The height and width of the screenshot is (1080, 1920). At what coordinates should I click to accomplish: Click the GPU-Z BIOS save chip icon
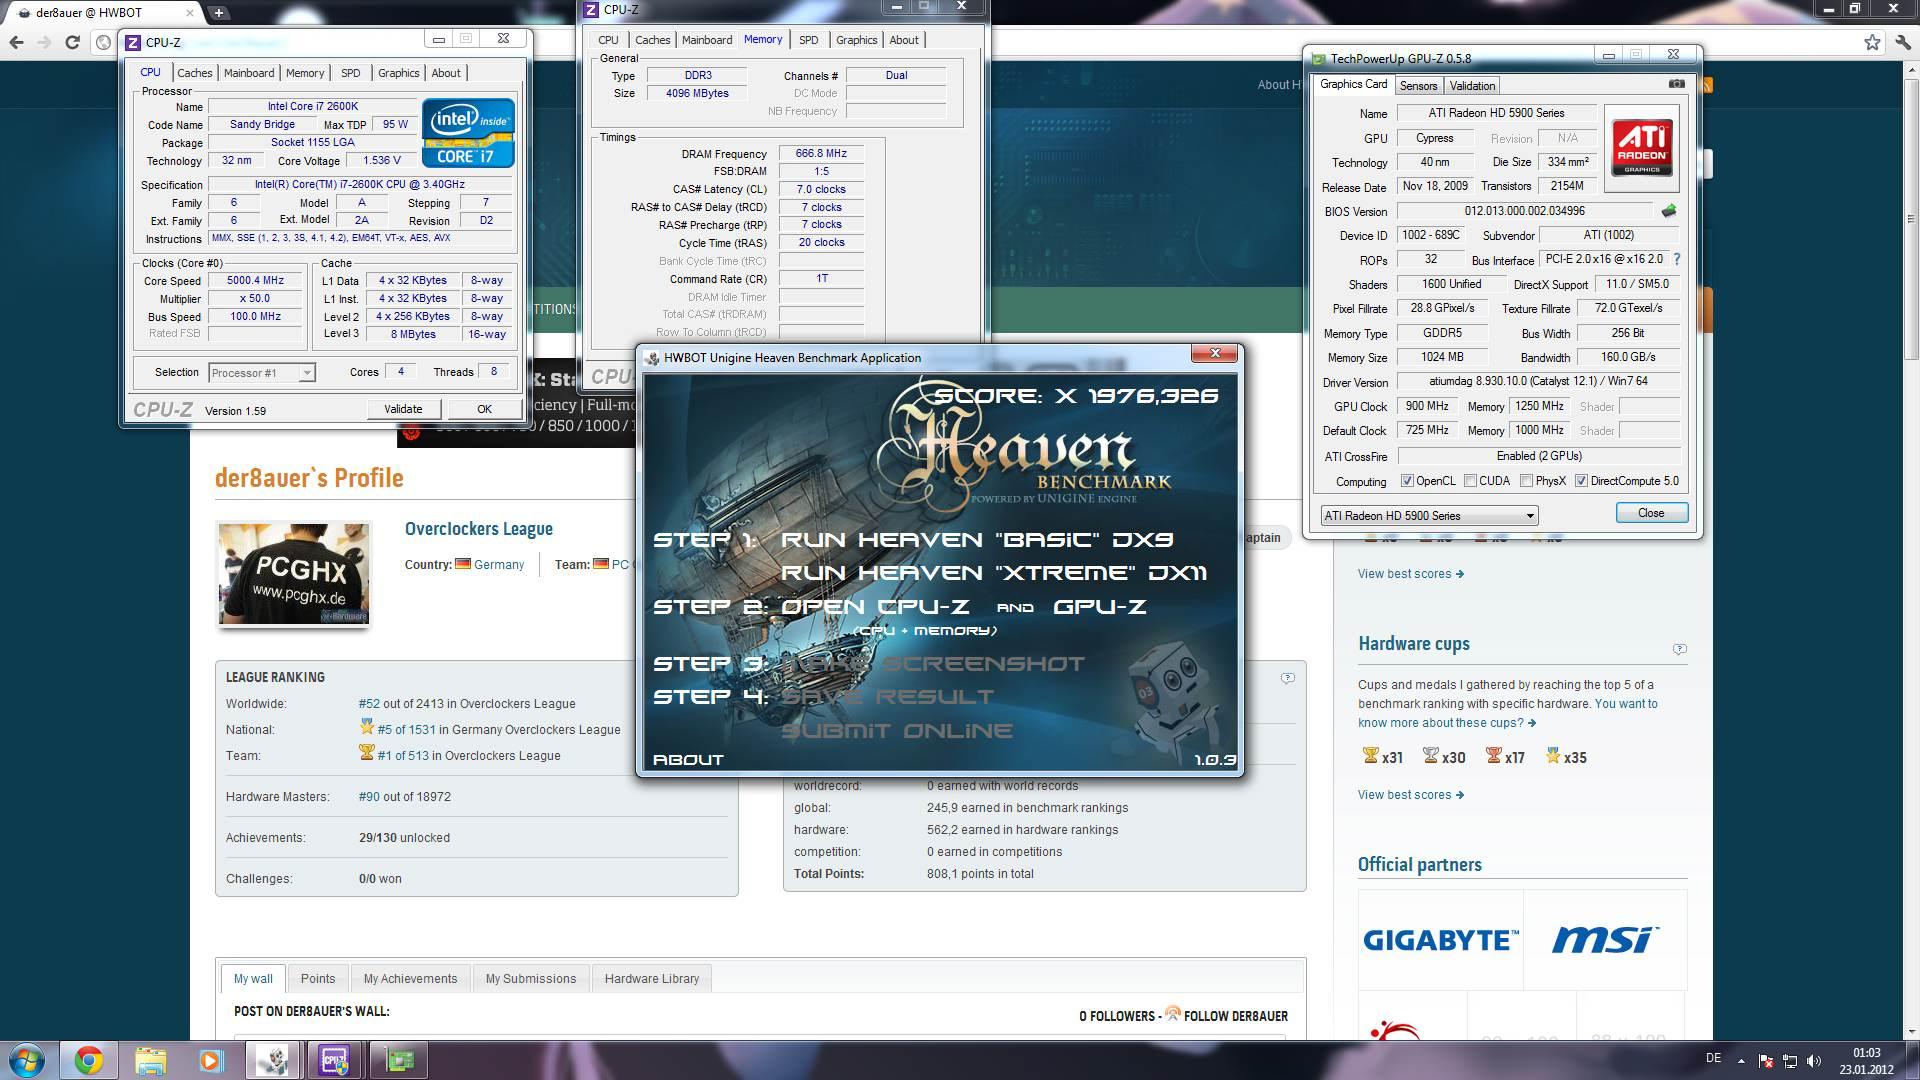pos(1668,211)
